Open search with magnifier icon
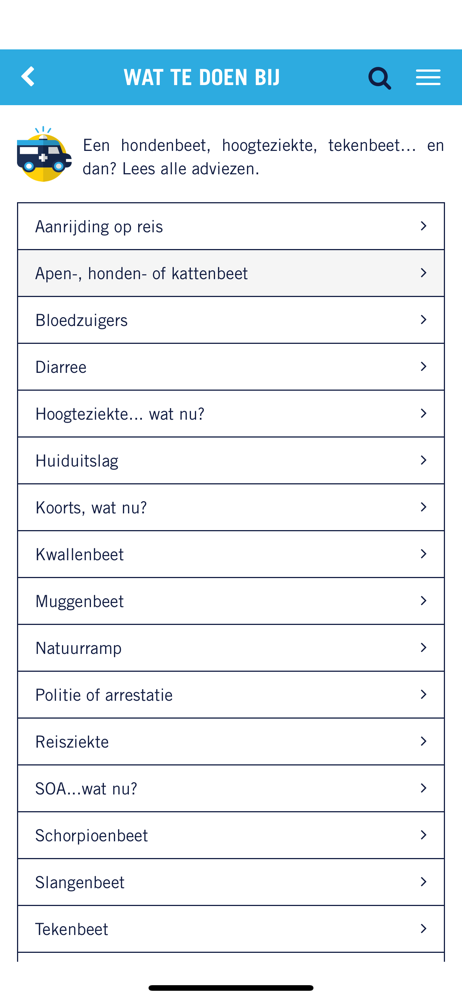This screenshot has width=462, height=1000. 379,78
